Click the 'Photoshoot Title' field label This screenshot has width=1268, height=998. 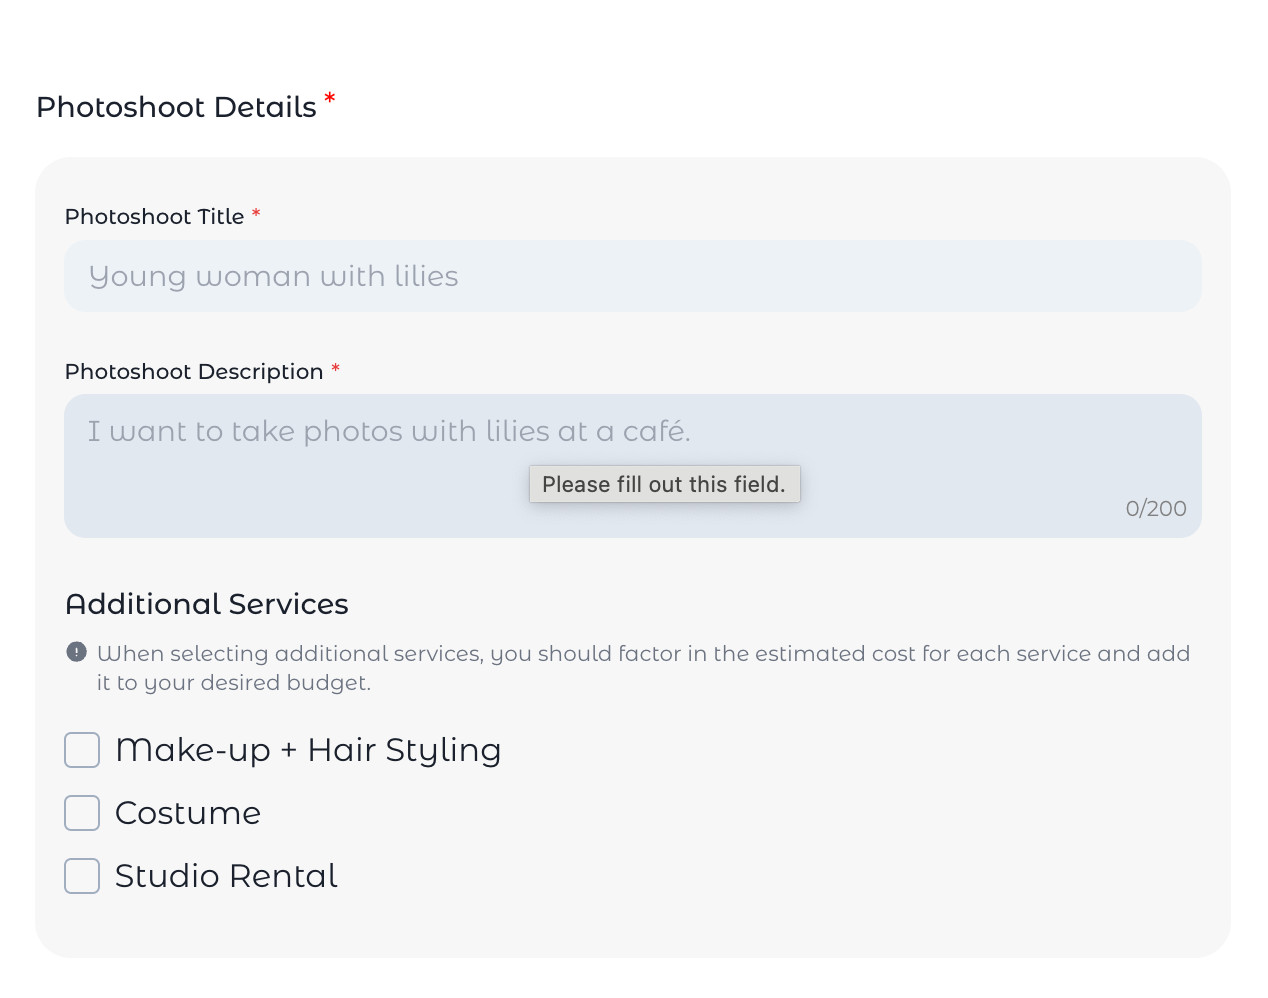[x=155, y=217]
